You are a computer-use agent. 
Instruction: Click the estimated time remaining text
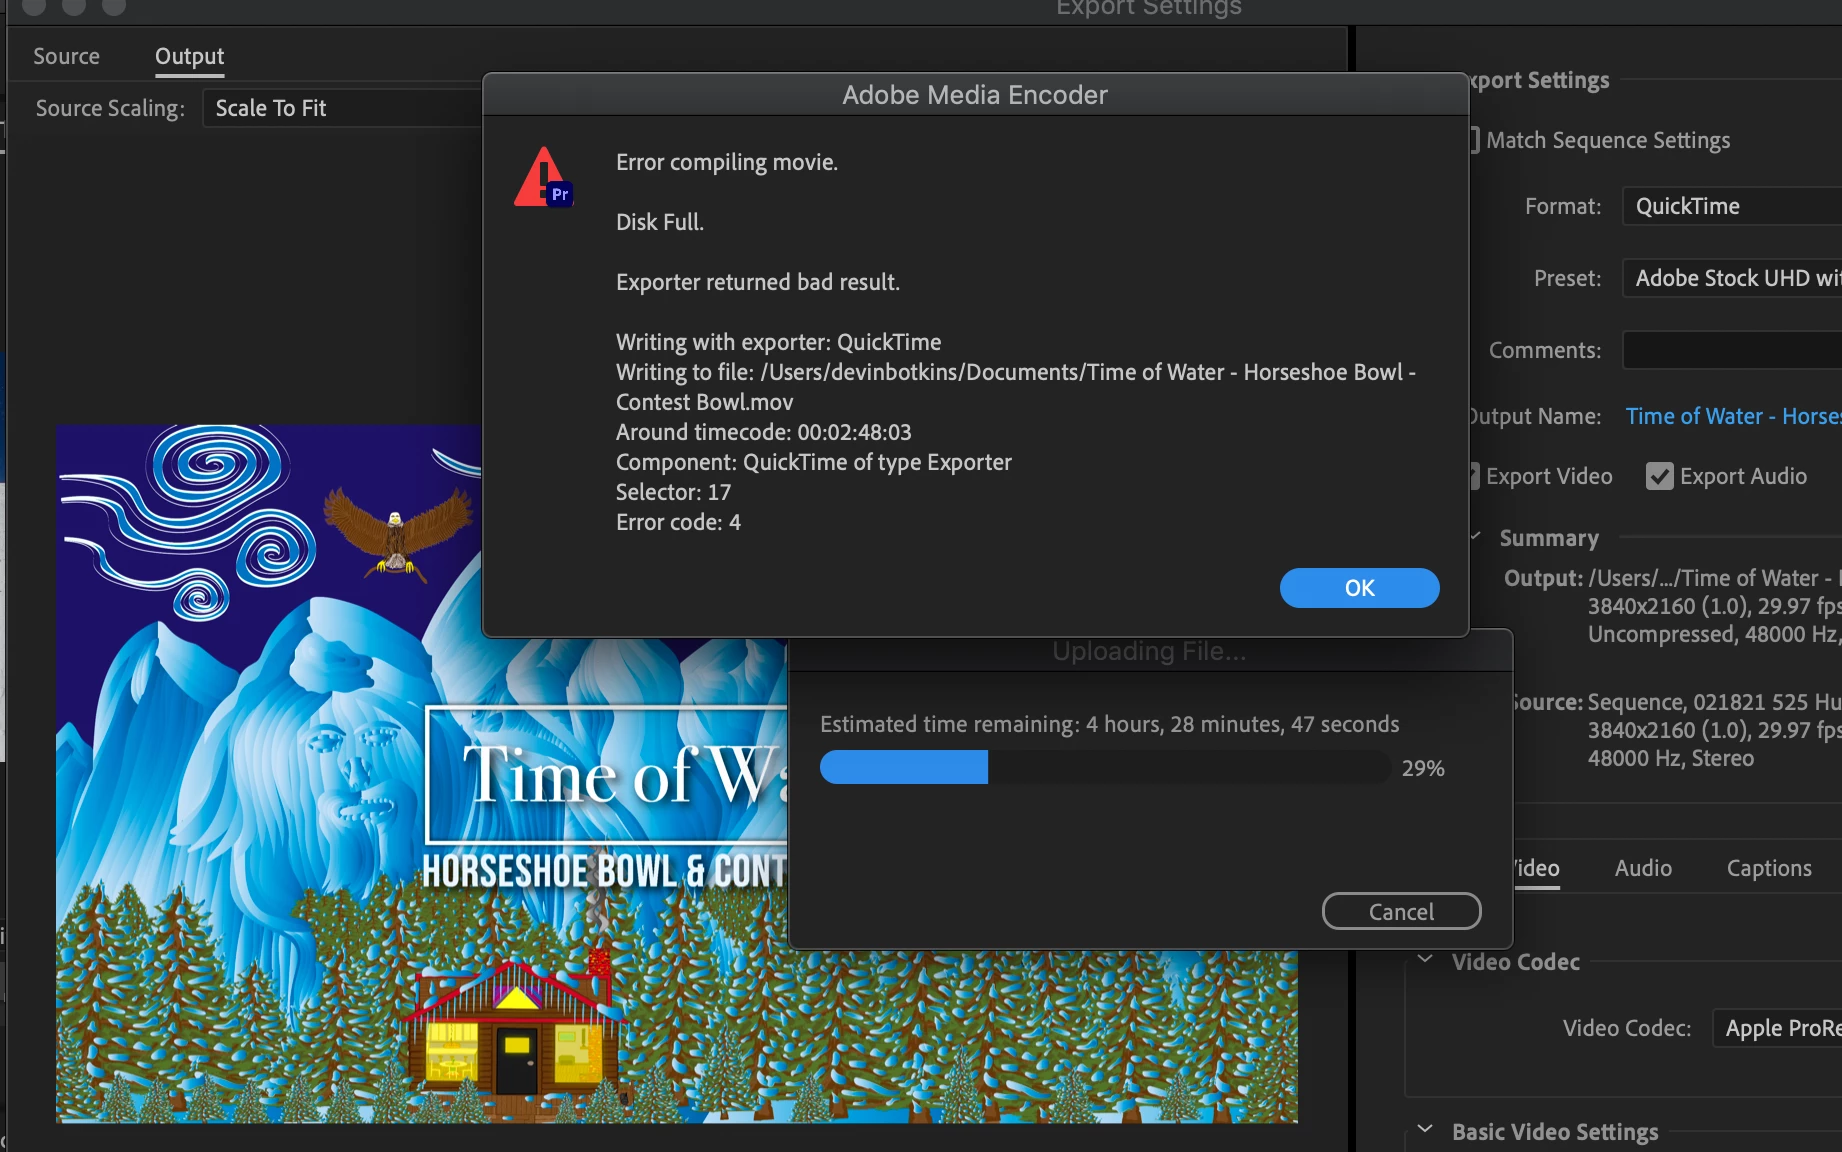(x=1110, y=724)
